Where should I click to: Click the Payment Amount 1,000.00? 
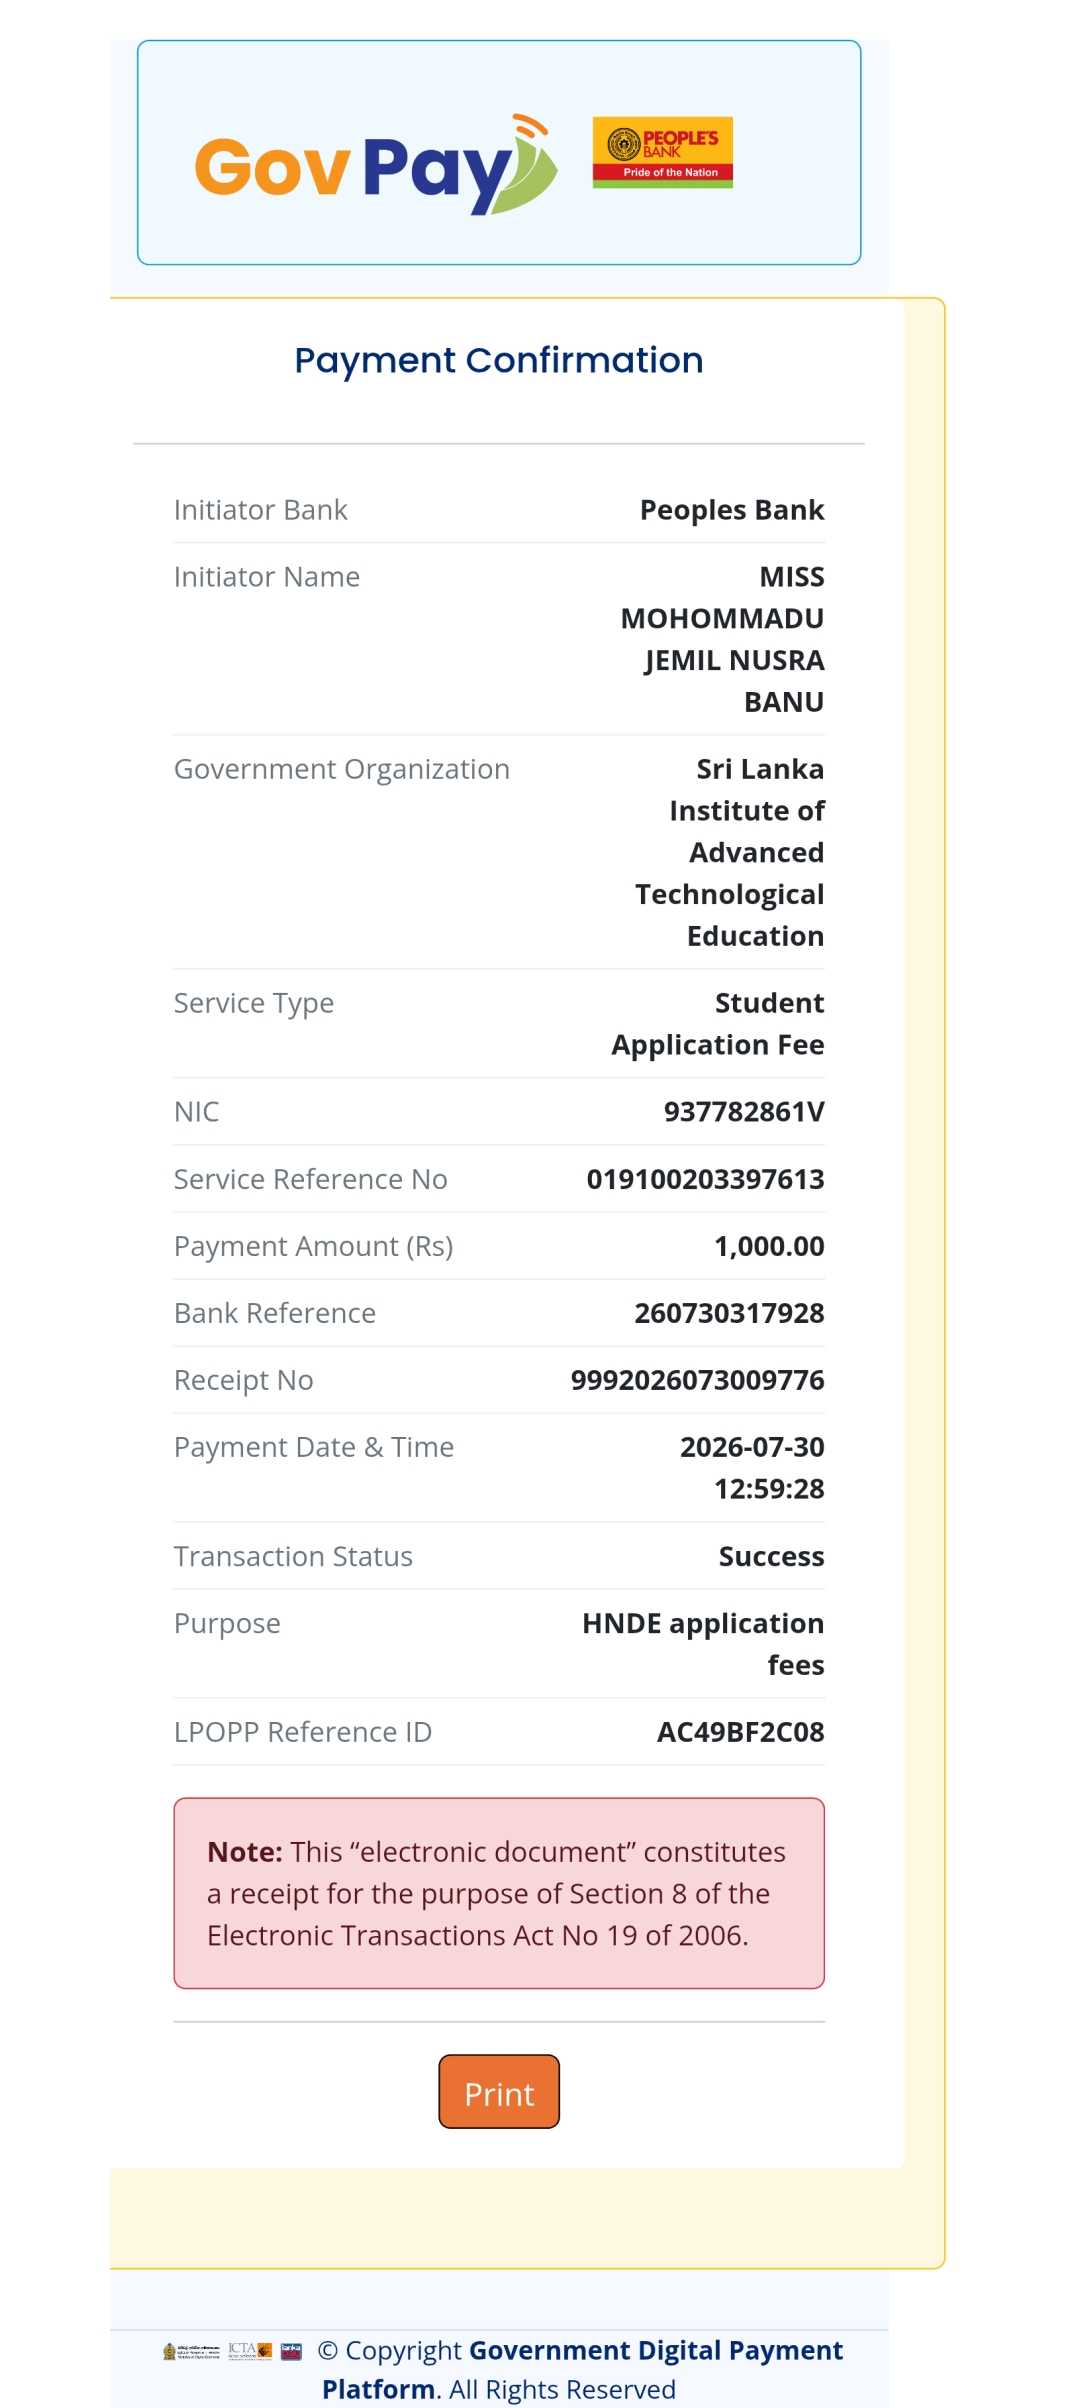(x=769, y=1246)
